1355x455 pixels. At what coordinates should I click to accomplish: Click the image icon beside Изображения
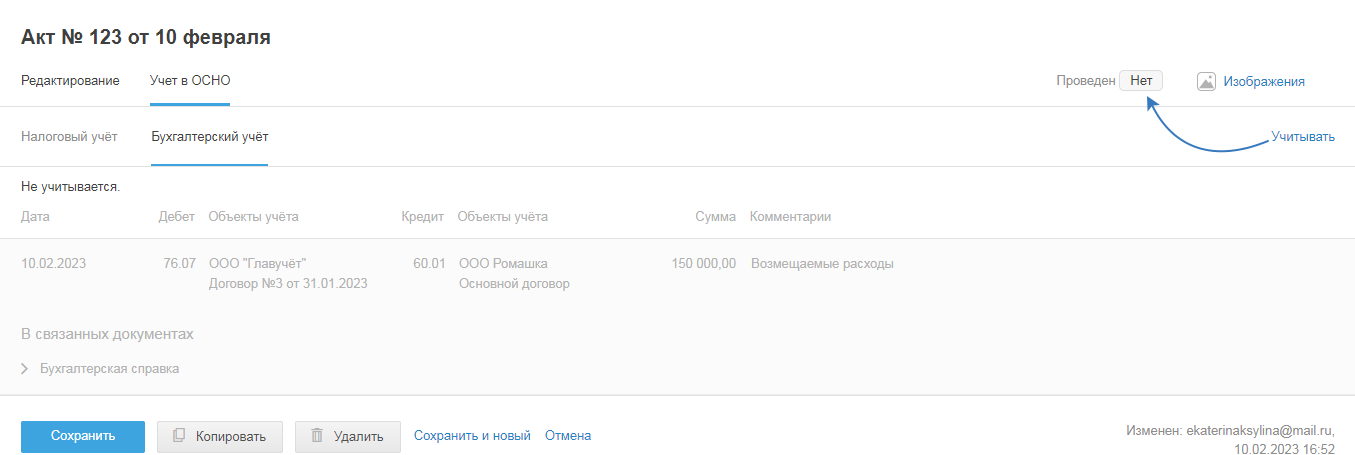1206,82
